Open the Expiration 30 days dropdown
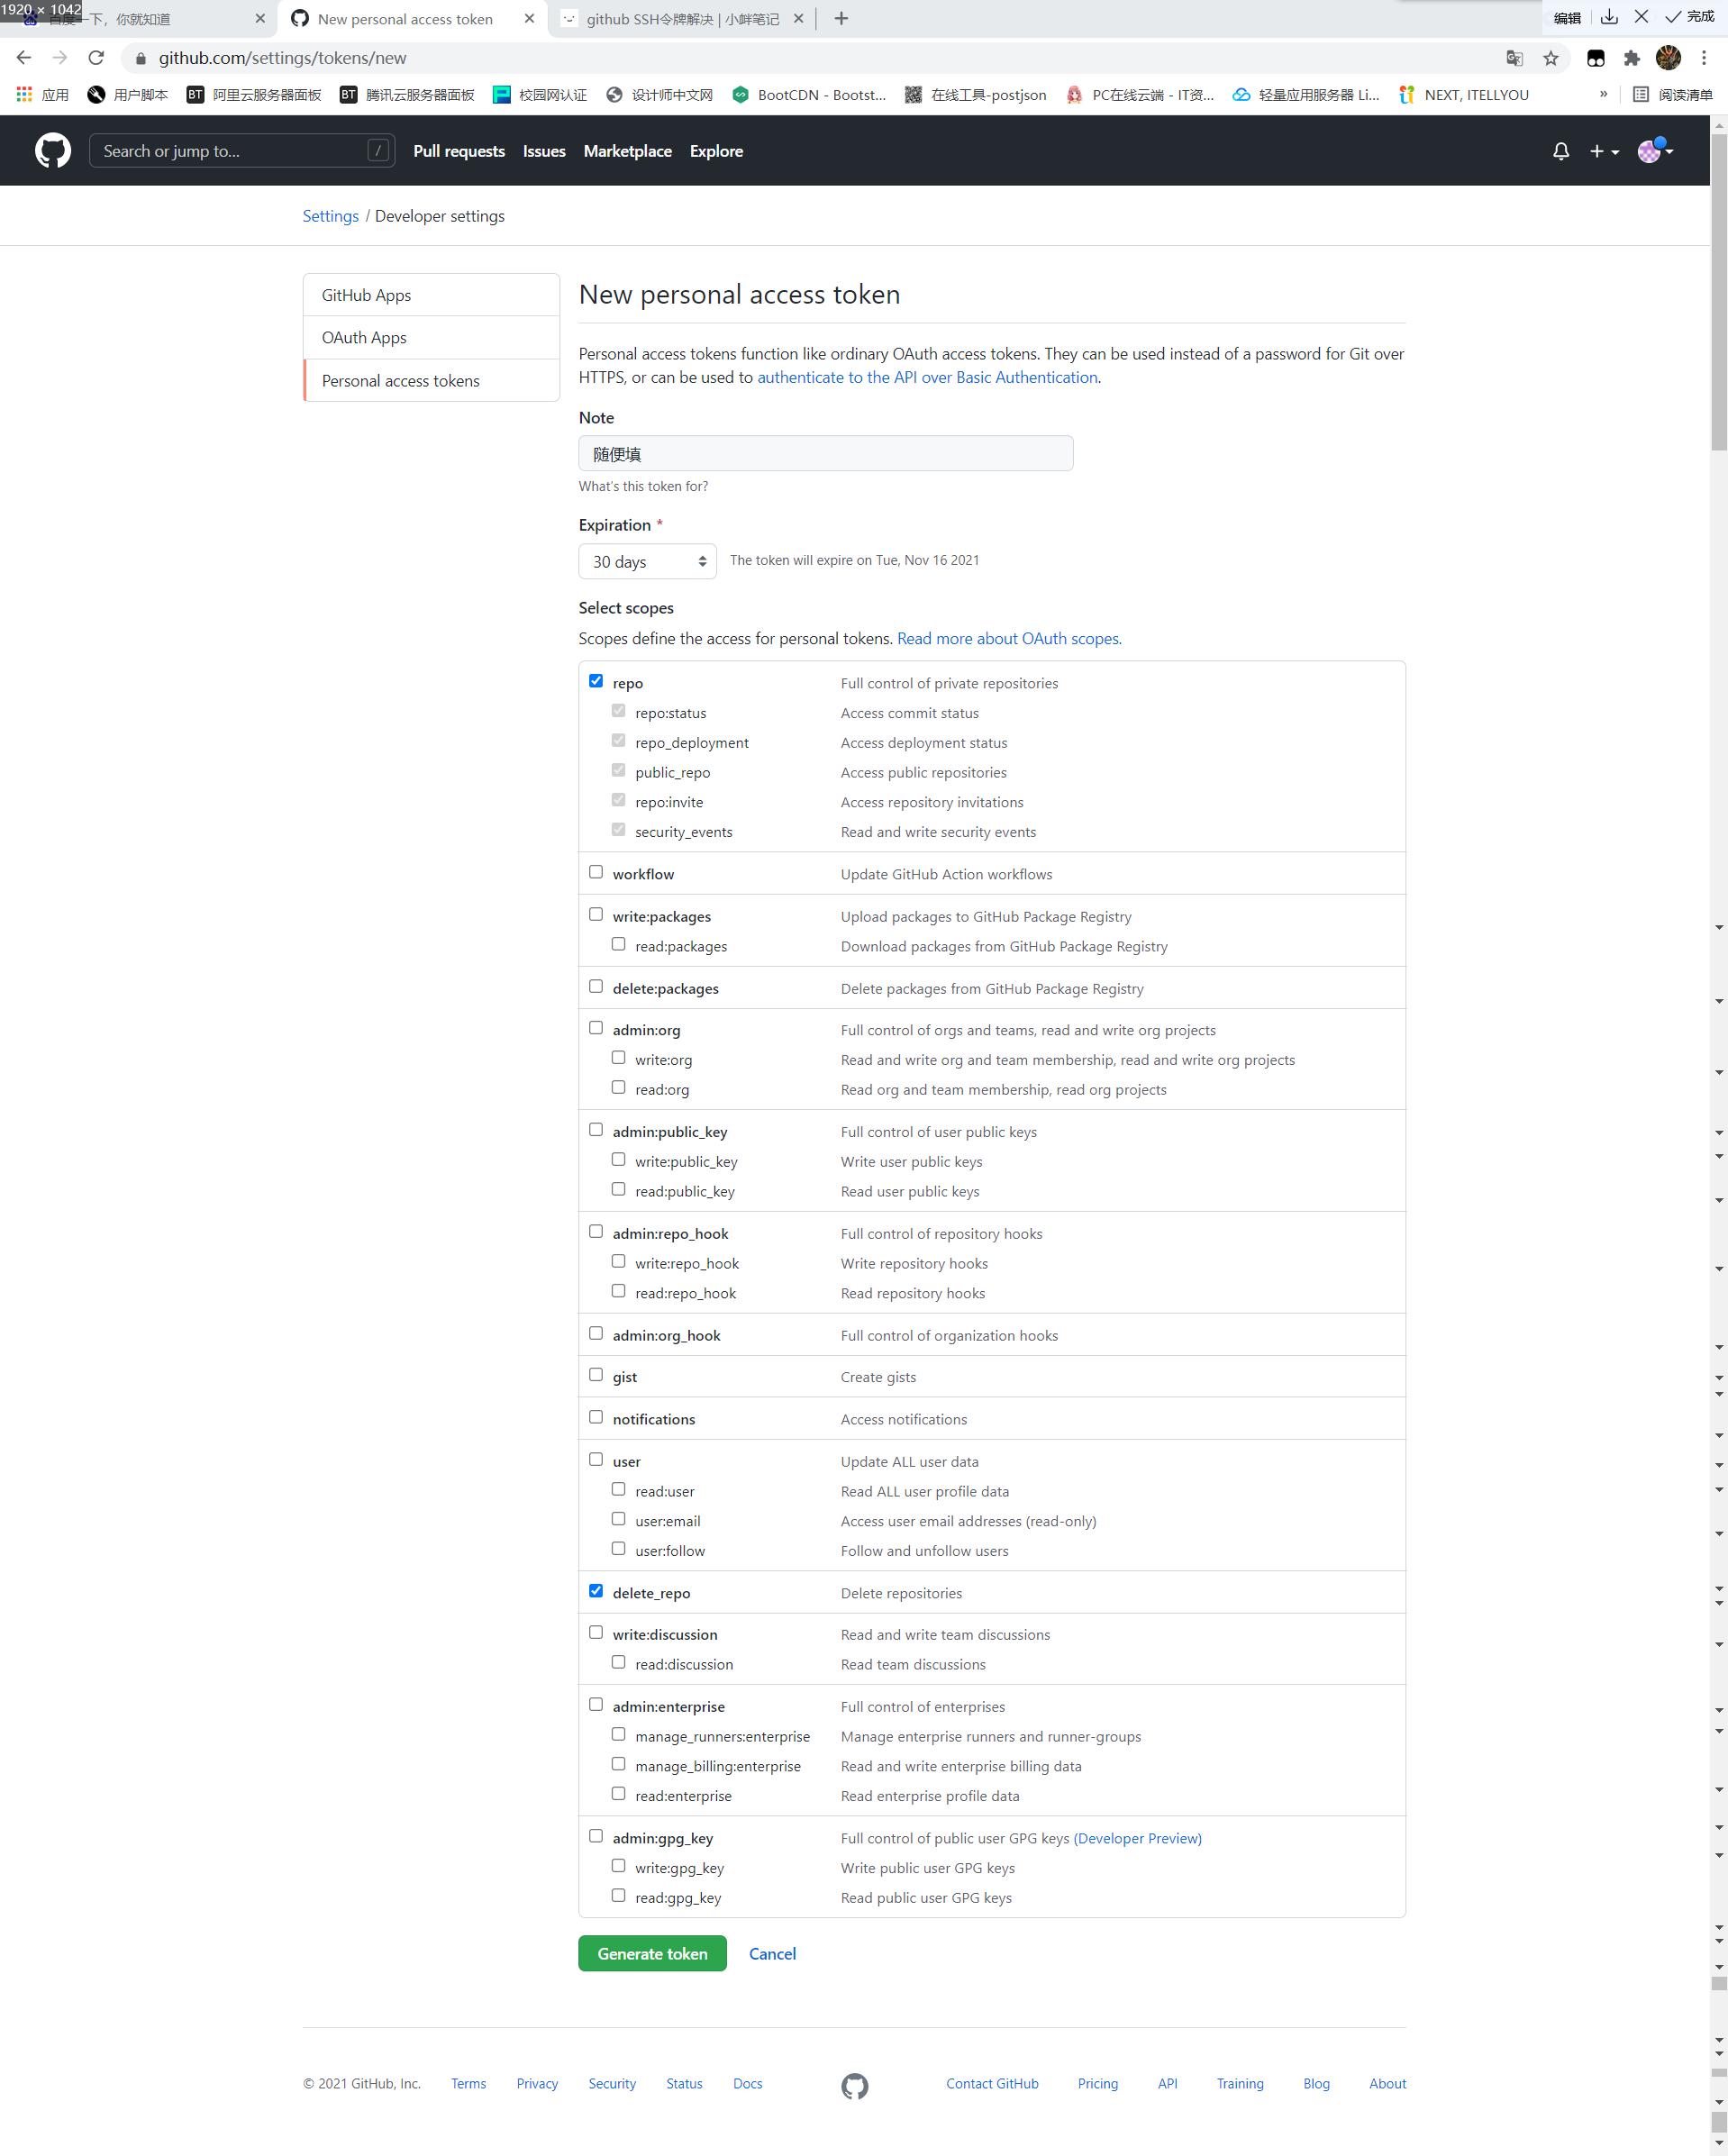This screenshot has height=2156, width=1728. pos(647,561)
